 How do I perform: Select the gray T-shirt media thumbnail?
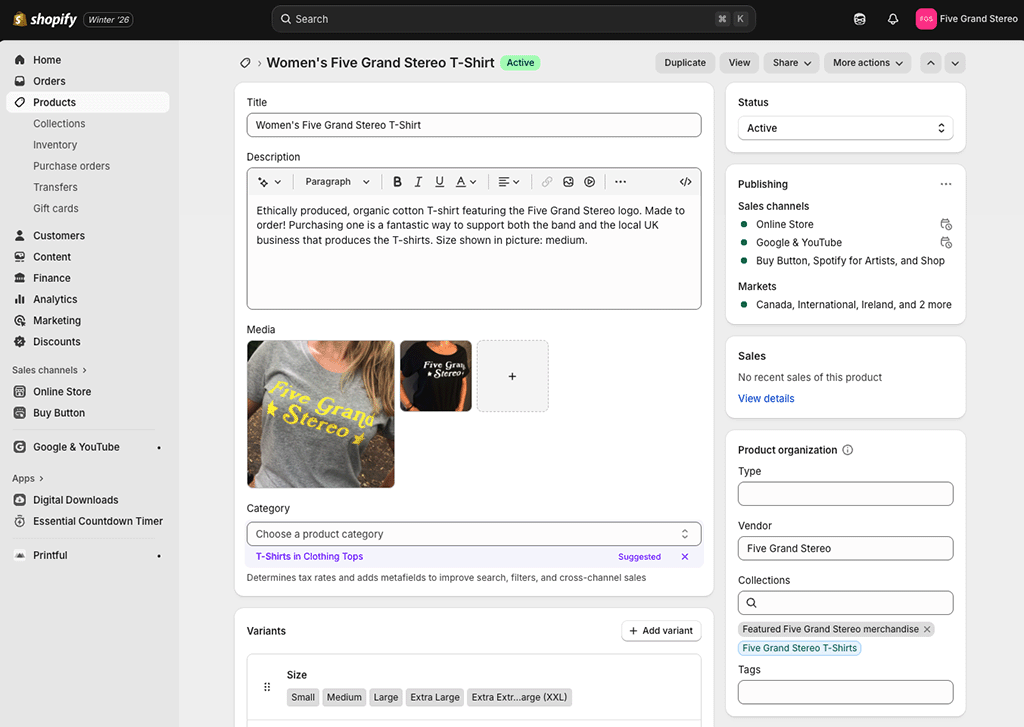(x=320, y=414)
